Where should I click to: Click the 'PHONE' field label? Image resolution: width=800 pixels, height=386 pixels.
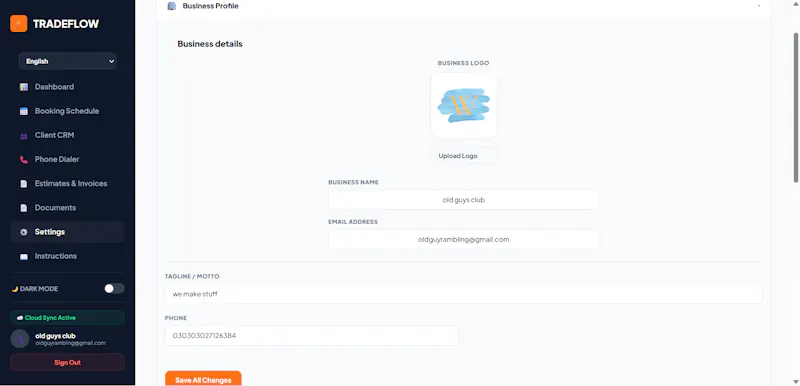pyautogui.click(x=176, y=318)
